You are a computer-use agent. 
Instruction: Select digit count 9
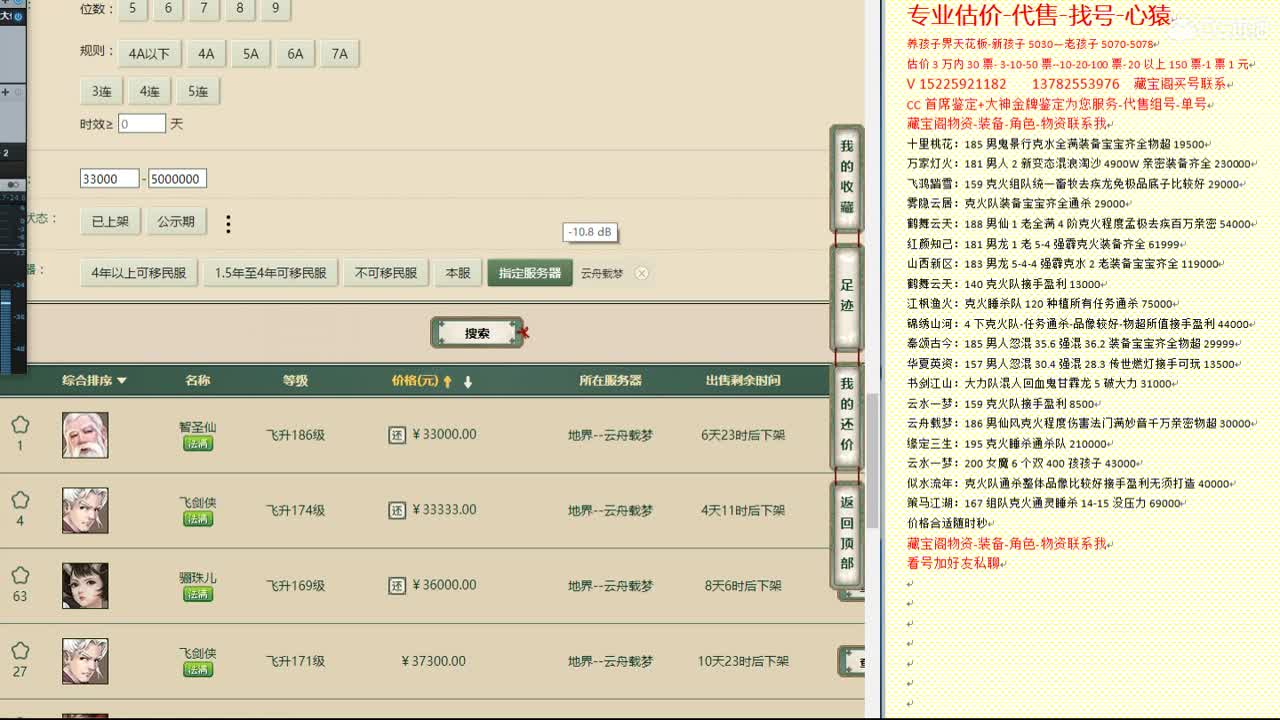click(x=276, y=8)
